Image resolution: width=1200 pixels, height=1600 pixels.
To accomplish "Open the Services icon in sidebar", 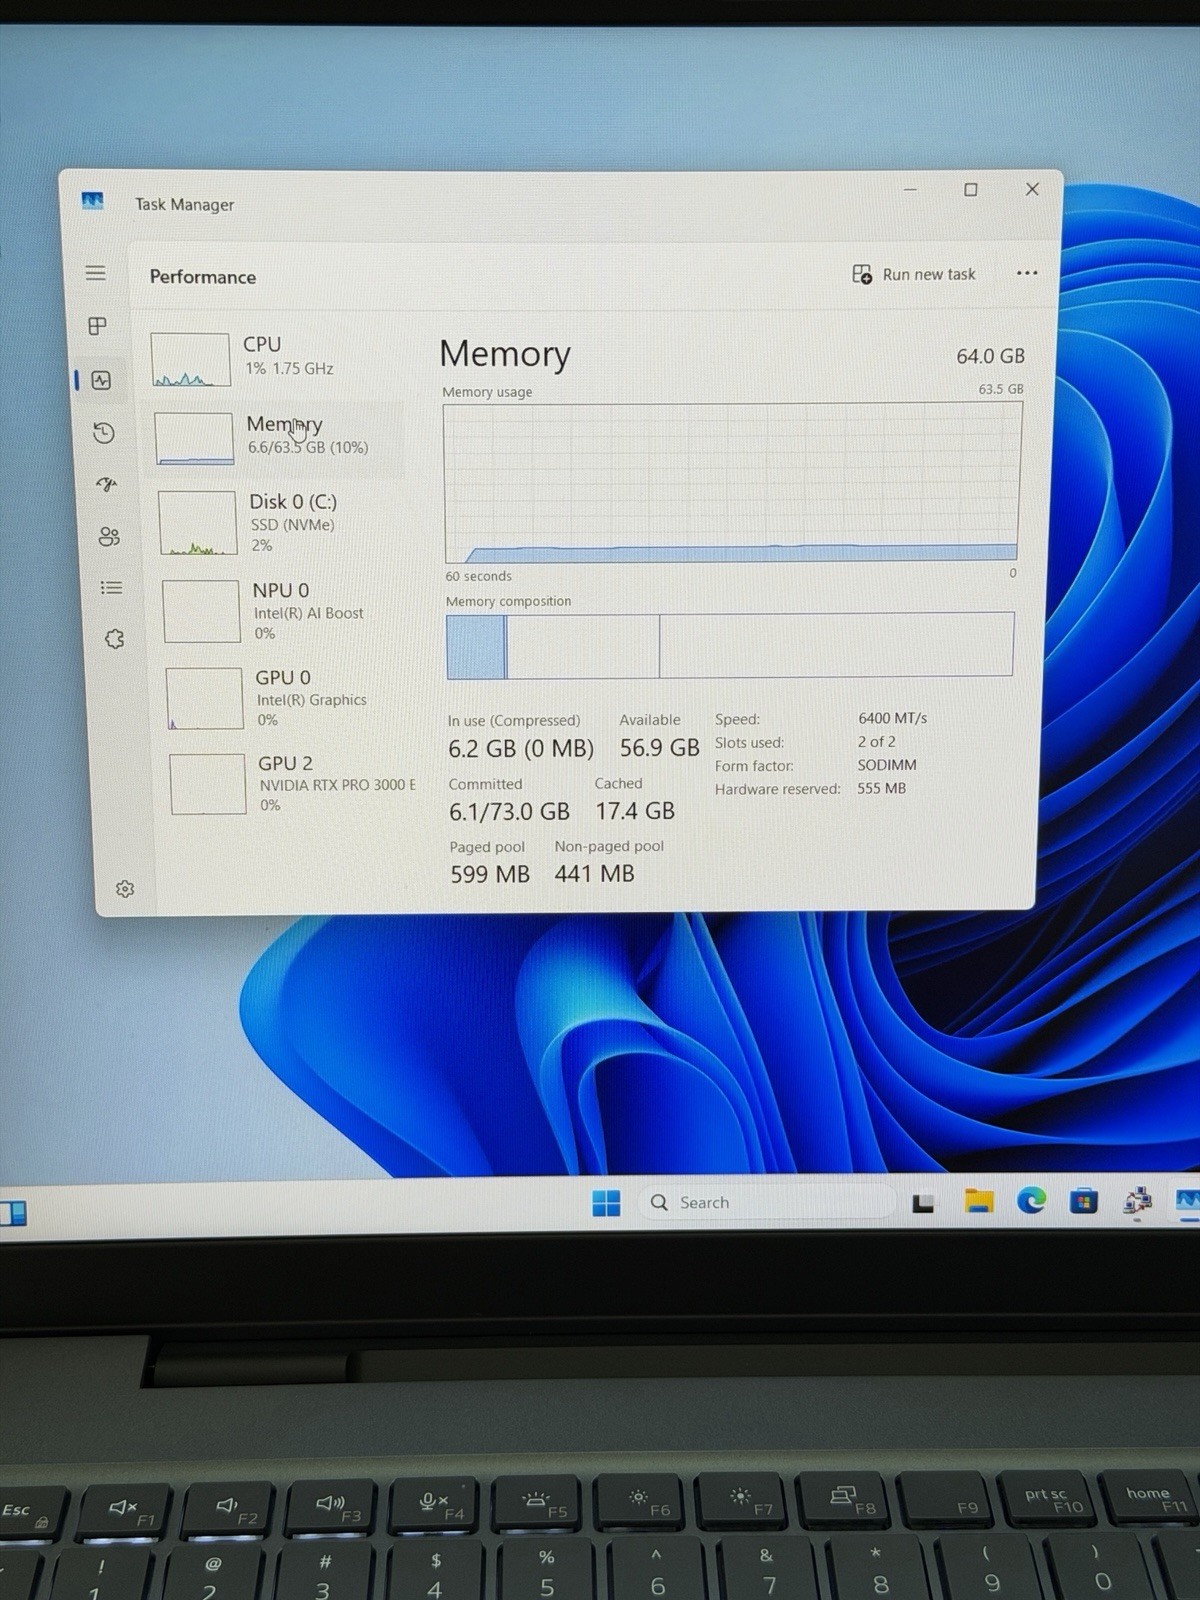I will 114,639.
